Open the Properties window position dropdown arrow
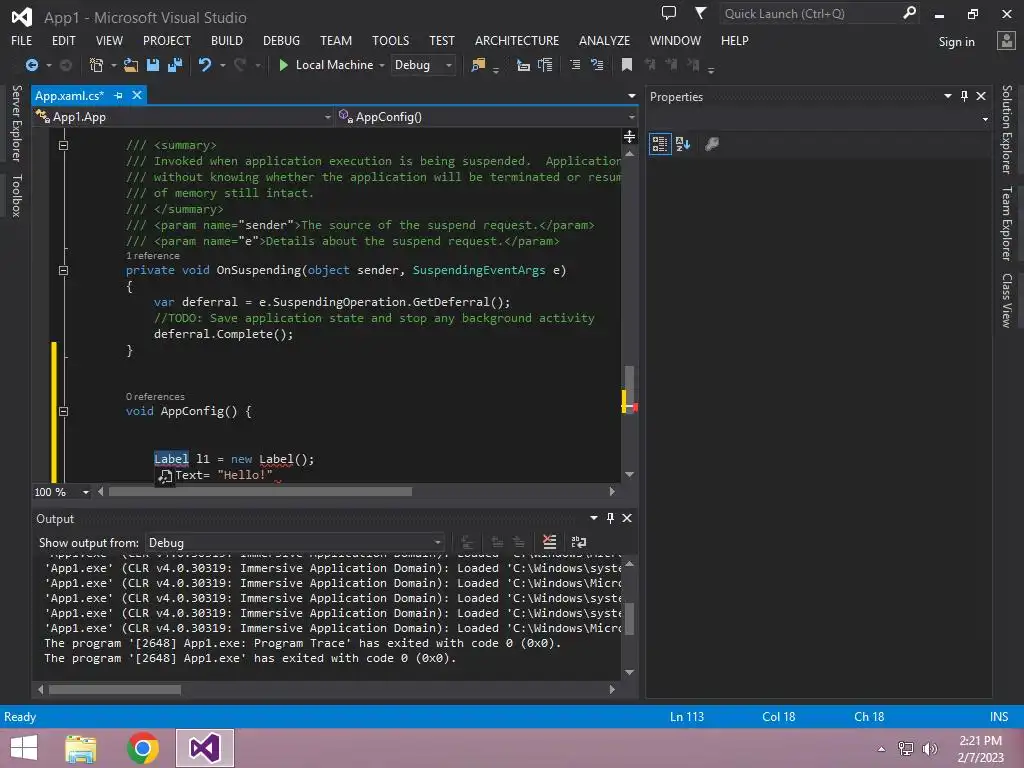The height and width of the screenshot is (768, 1024). pyautogui.click(x=948, y=96)
